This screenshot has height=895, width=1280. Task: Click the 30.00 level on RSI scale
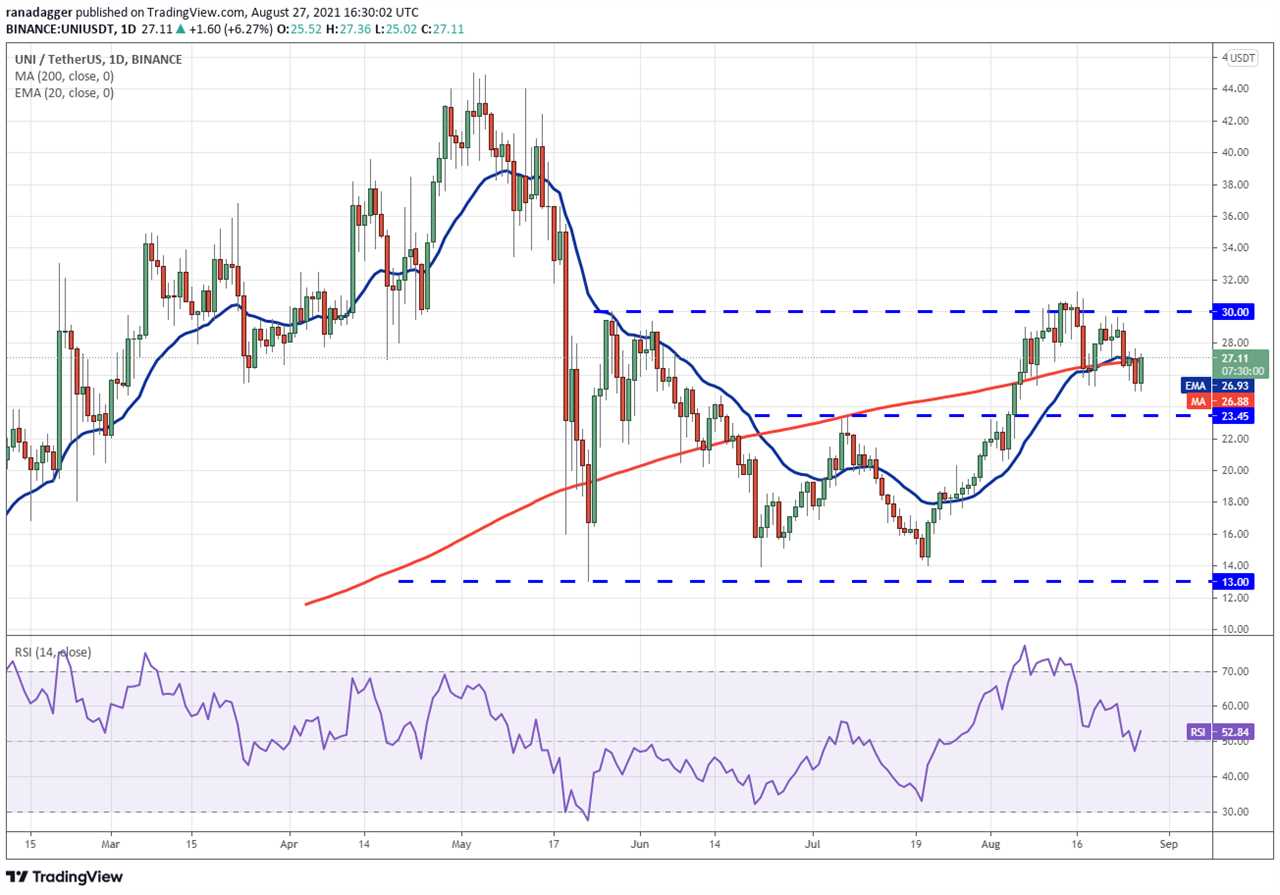click(x=1238, y=812)
